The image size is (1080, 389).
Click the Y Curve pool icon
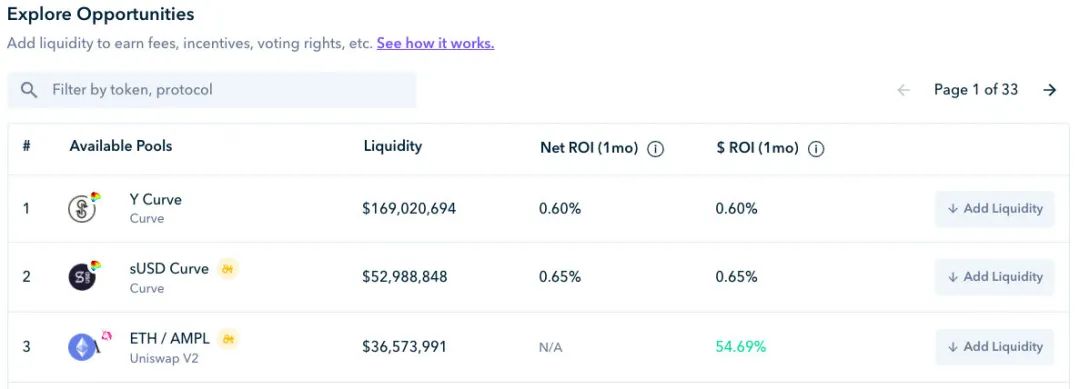[x=84, y=207]
